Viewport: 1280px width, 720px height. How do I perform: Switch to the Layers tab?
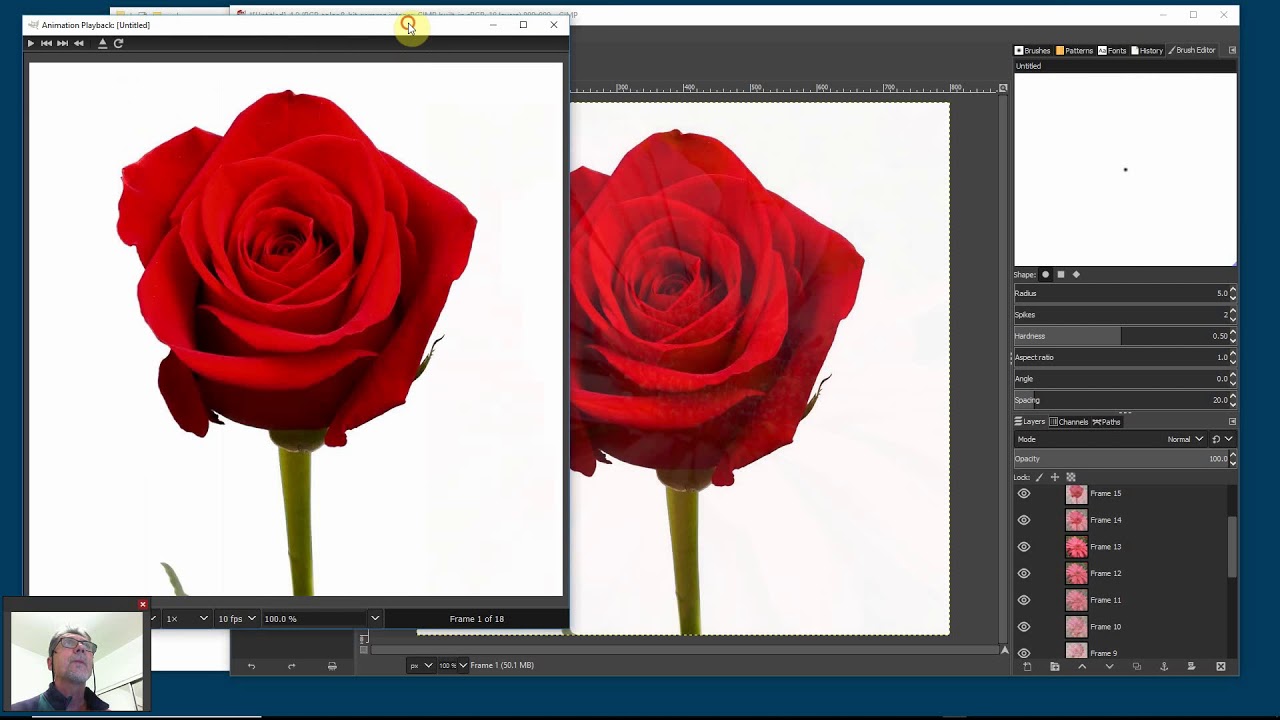pyautogui.click(x=1030, y=422)
